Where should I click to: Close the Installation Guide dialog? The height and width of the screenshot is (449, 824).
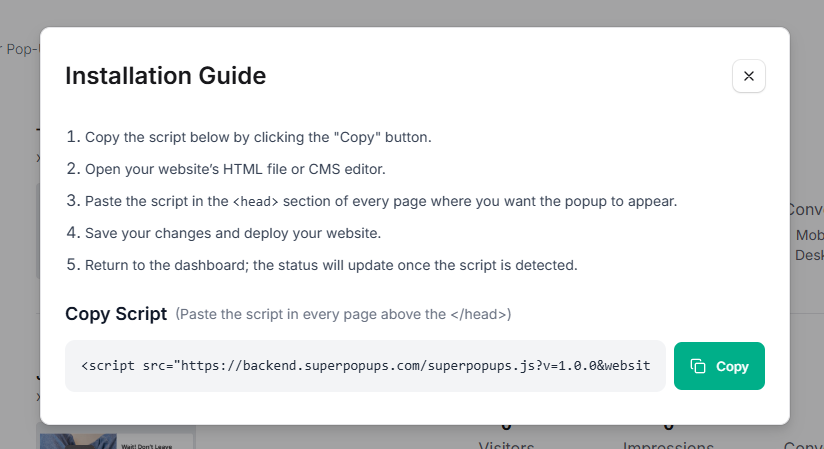pyautogui.click(x=748, y=76)
